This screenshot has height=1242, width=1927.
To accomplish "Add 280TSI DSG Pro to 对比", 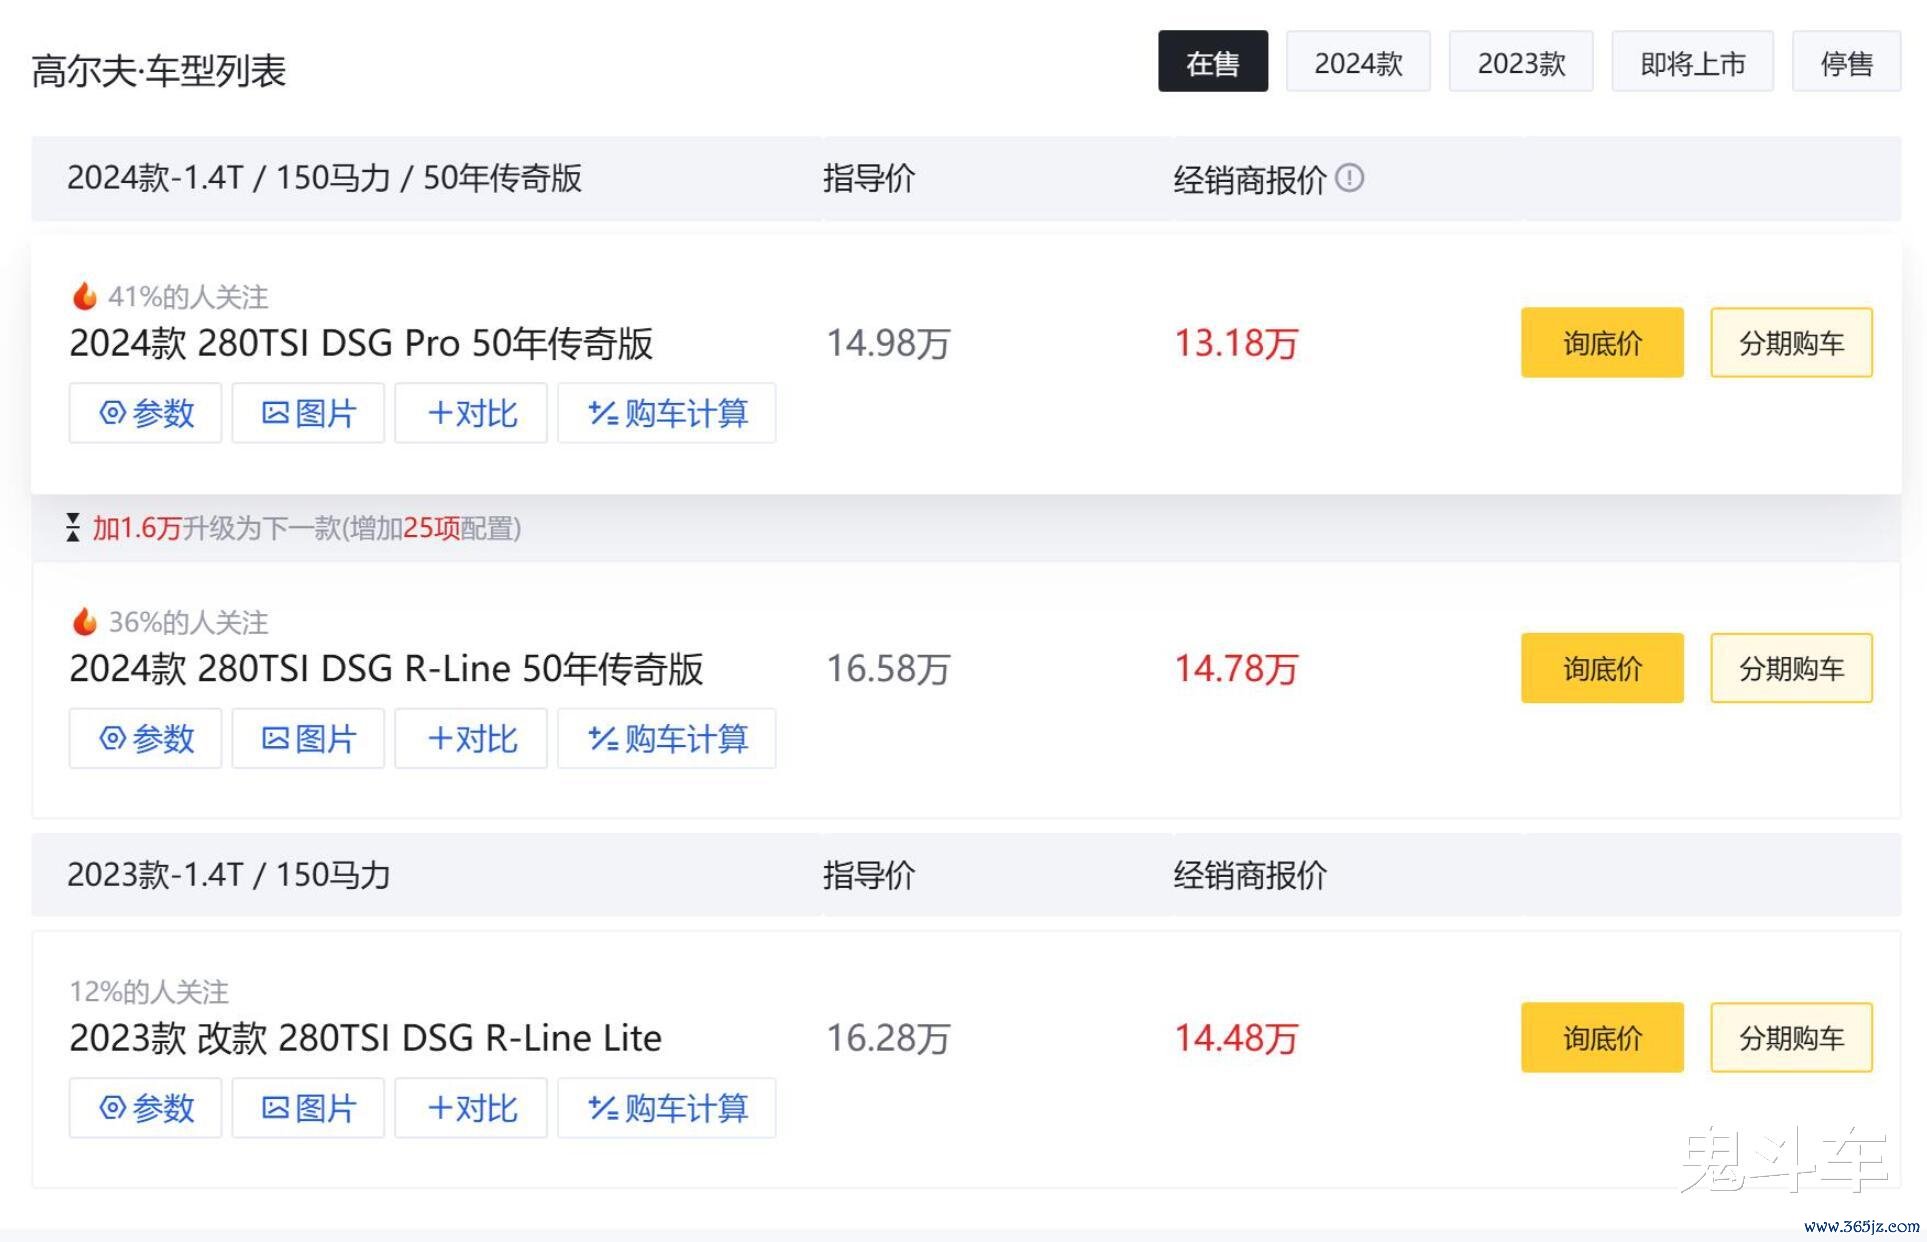I will (471, 413).
